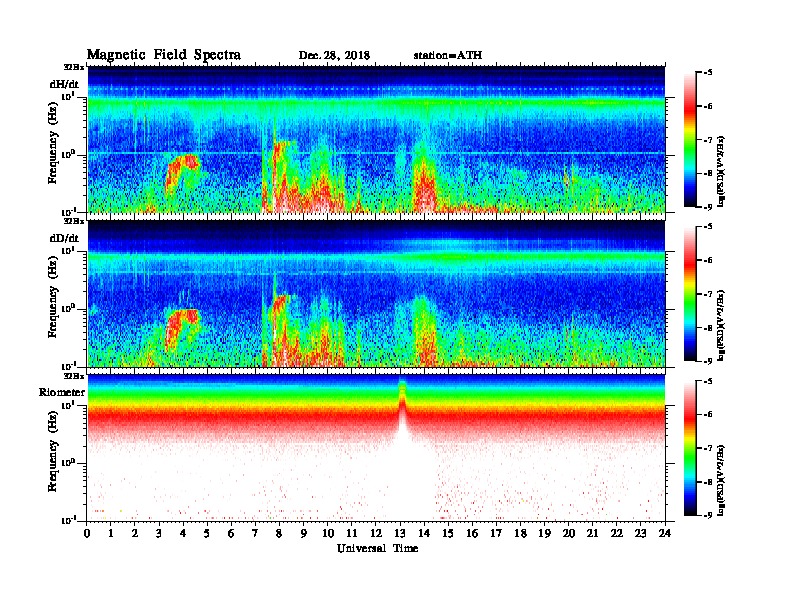
Task: Click the -5 label on dH/dt color bar
Action: 707,73
